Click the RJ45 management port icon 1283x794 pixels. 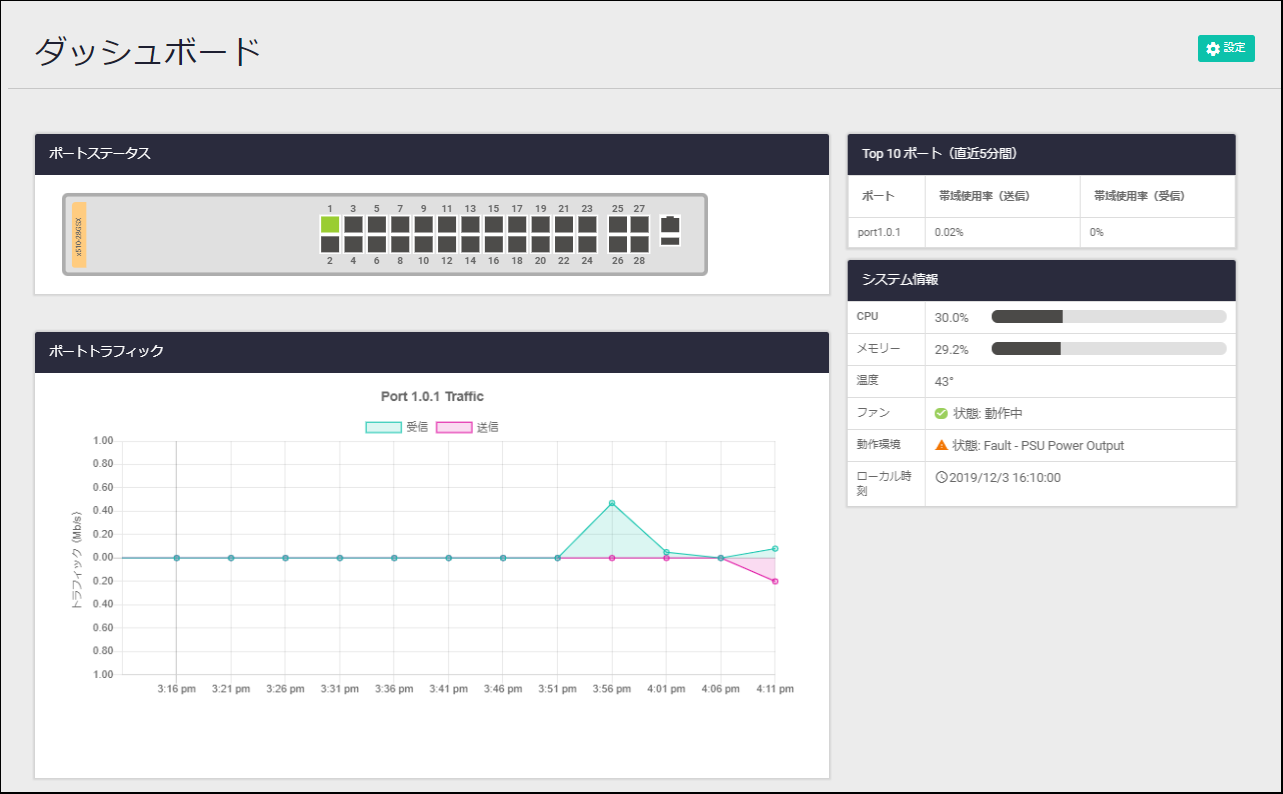[671, 224]
